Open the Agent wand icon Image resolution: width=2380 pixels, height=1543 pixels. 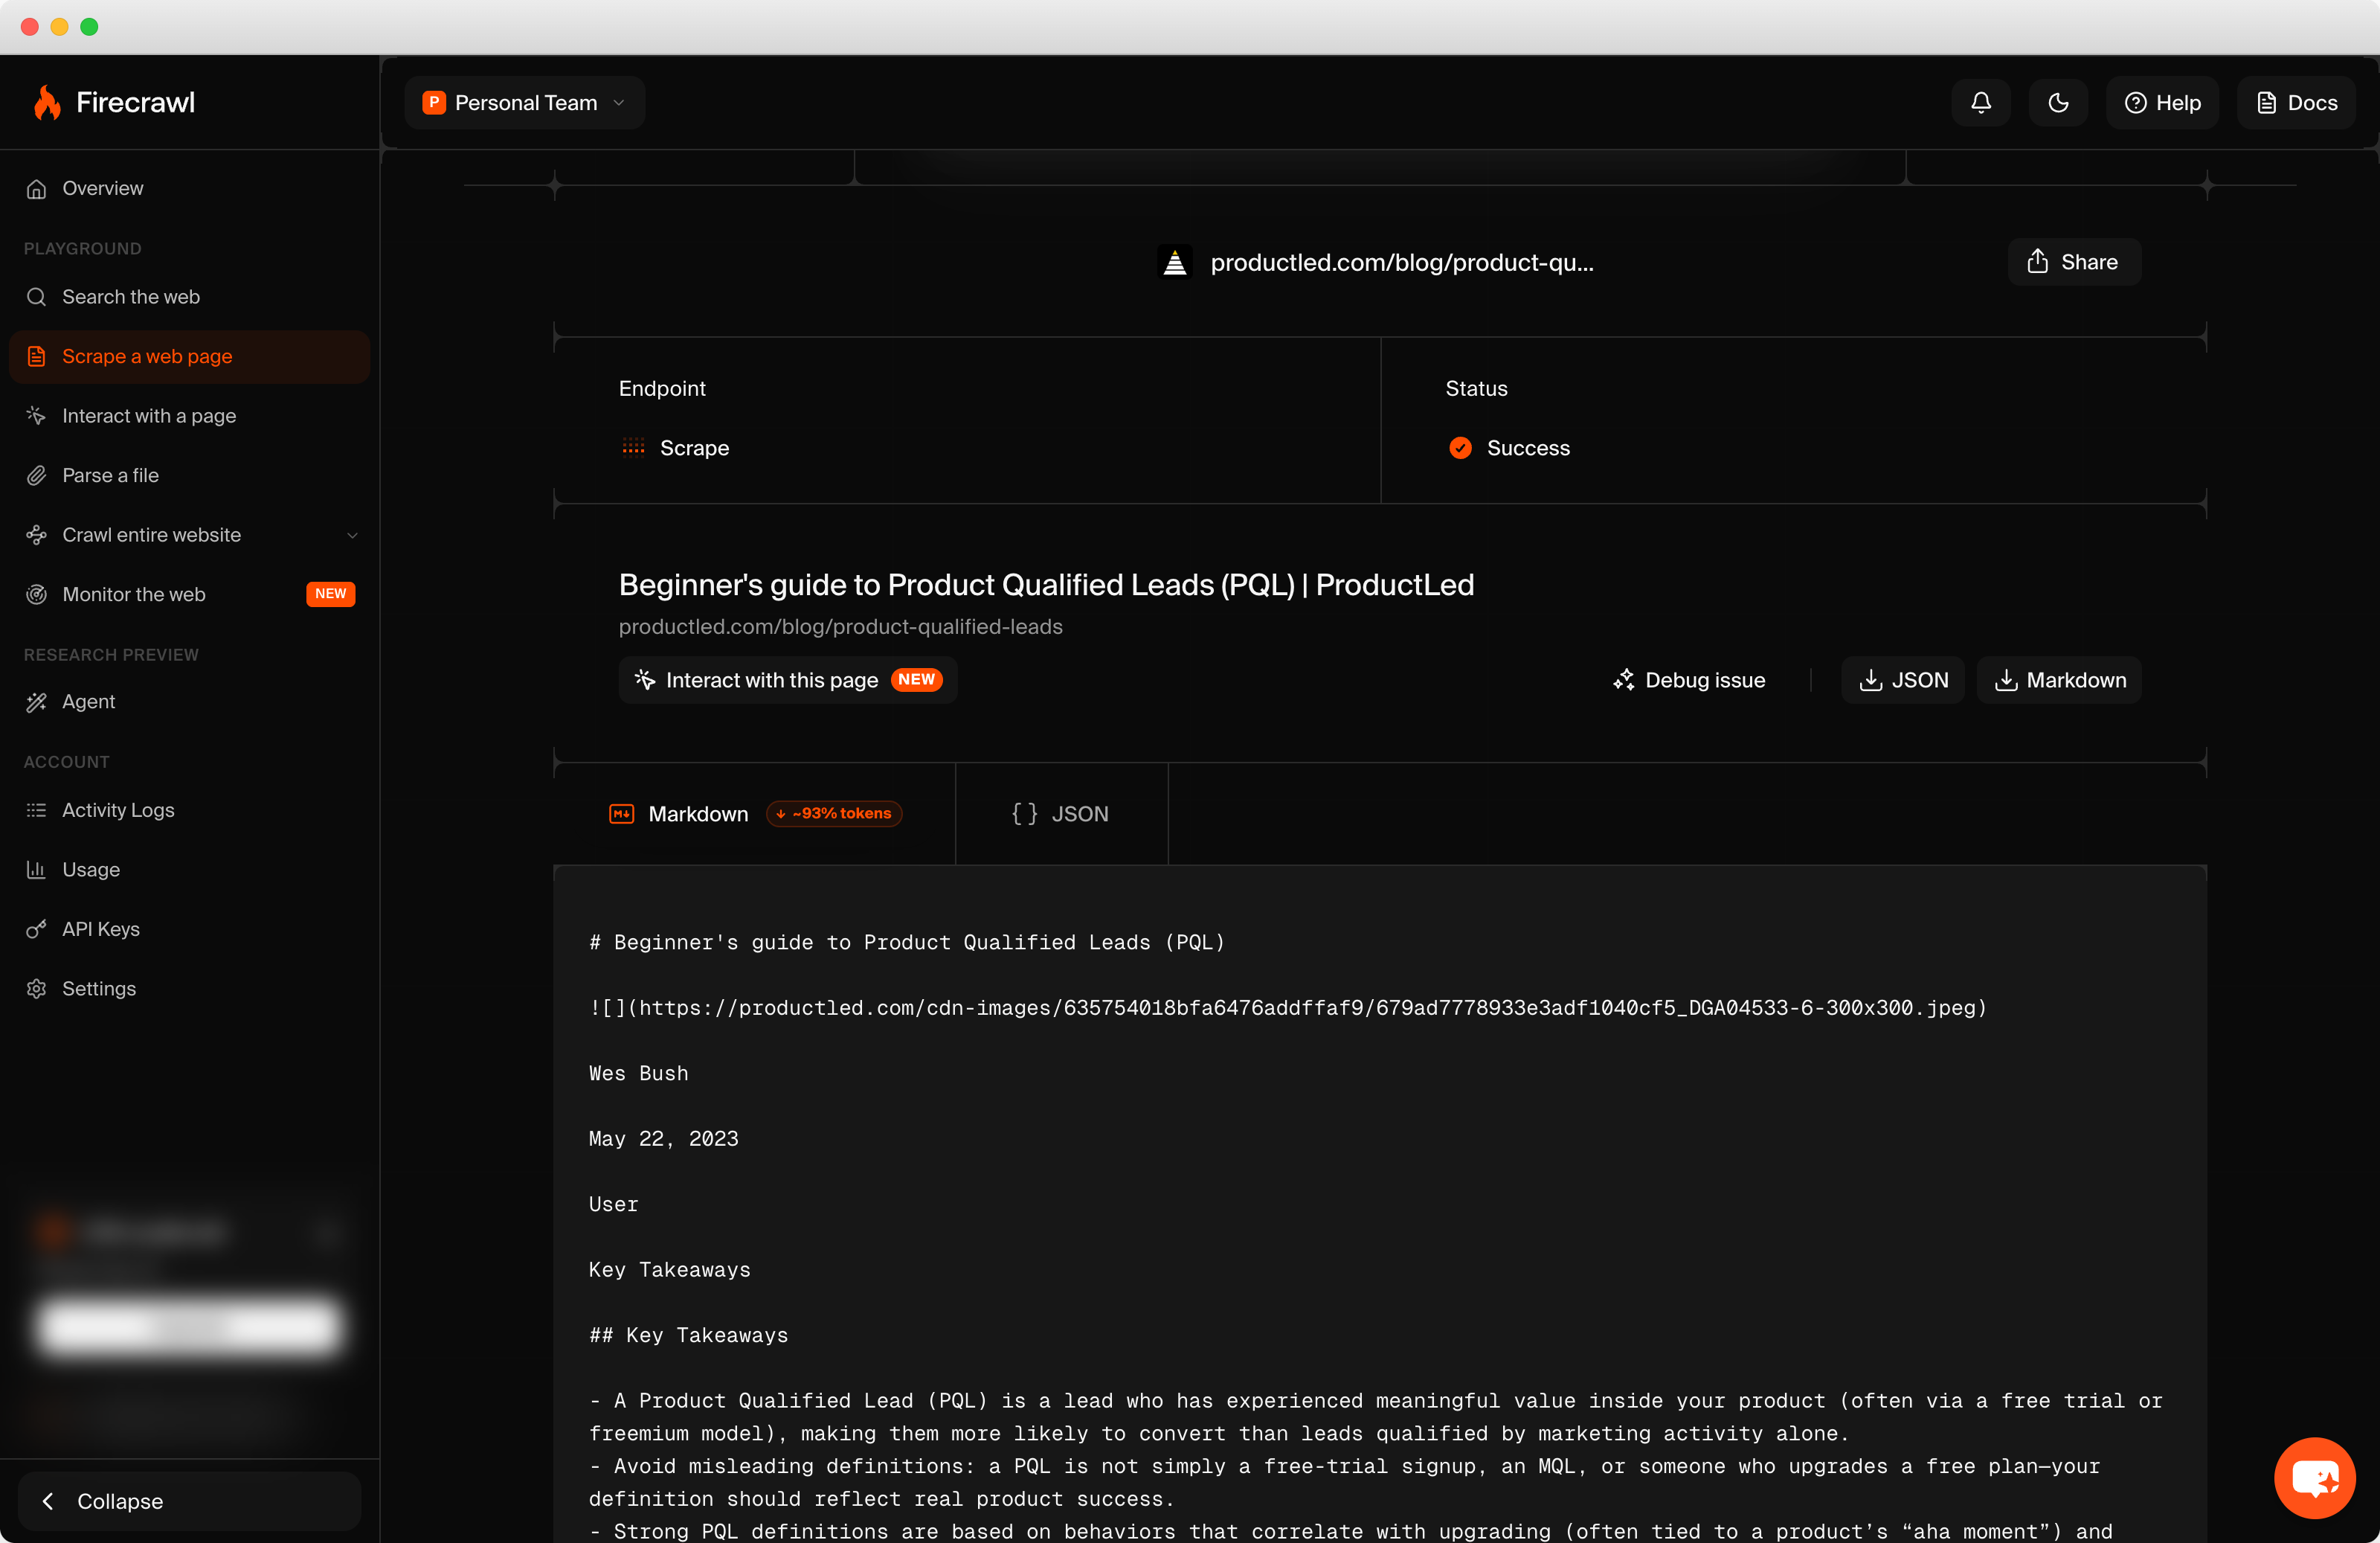37,702
